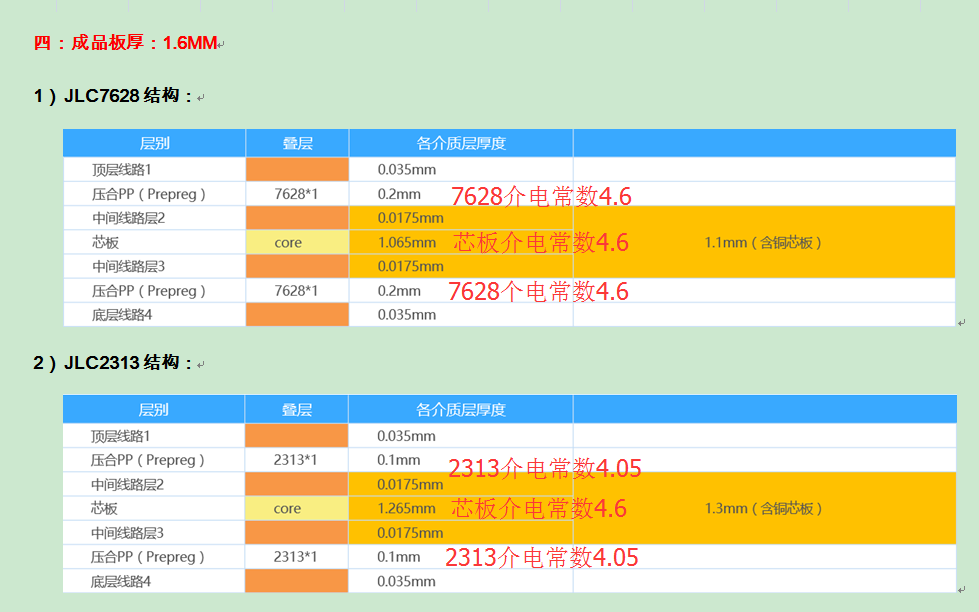Click 中间线路层2 in the JLC7628 table
979x612 pixels.
tap(128, 218)
